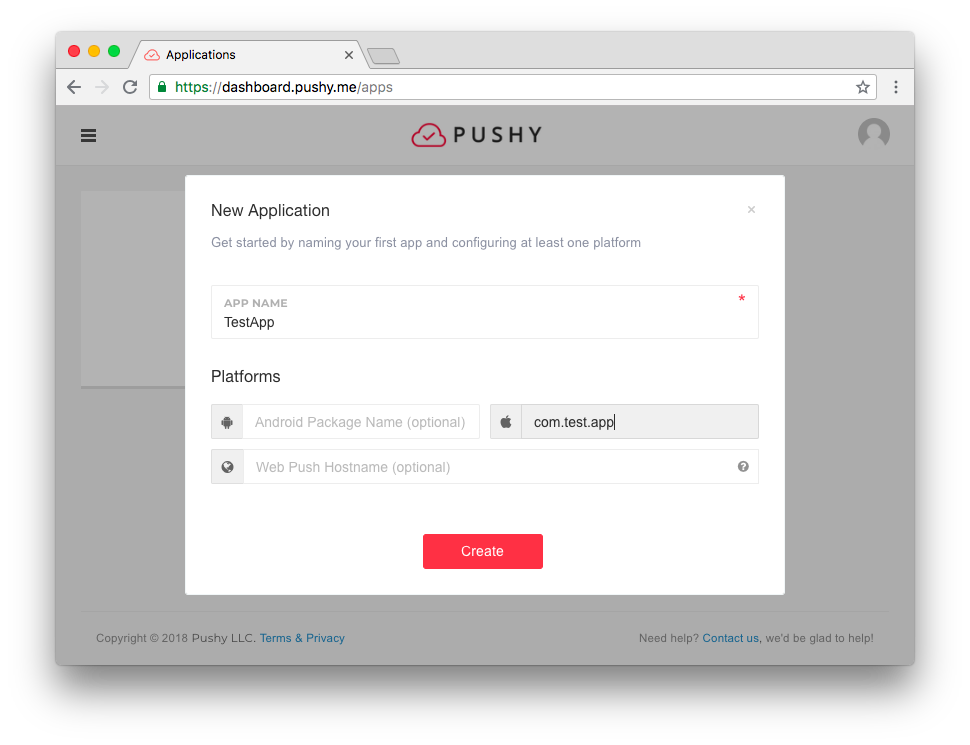
Task: Click the Android Package Name field
Action: pyautogui.click(x=361, y=422)
